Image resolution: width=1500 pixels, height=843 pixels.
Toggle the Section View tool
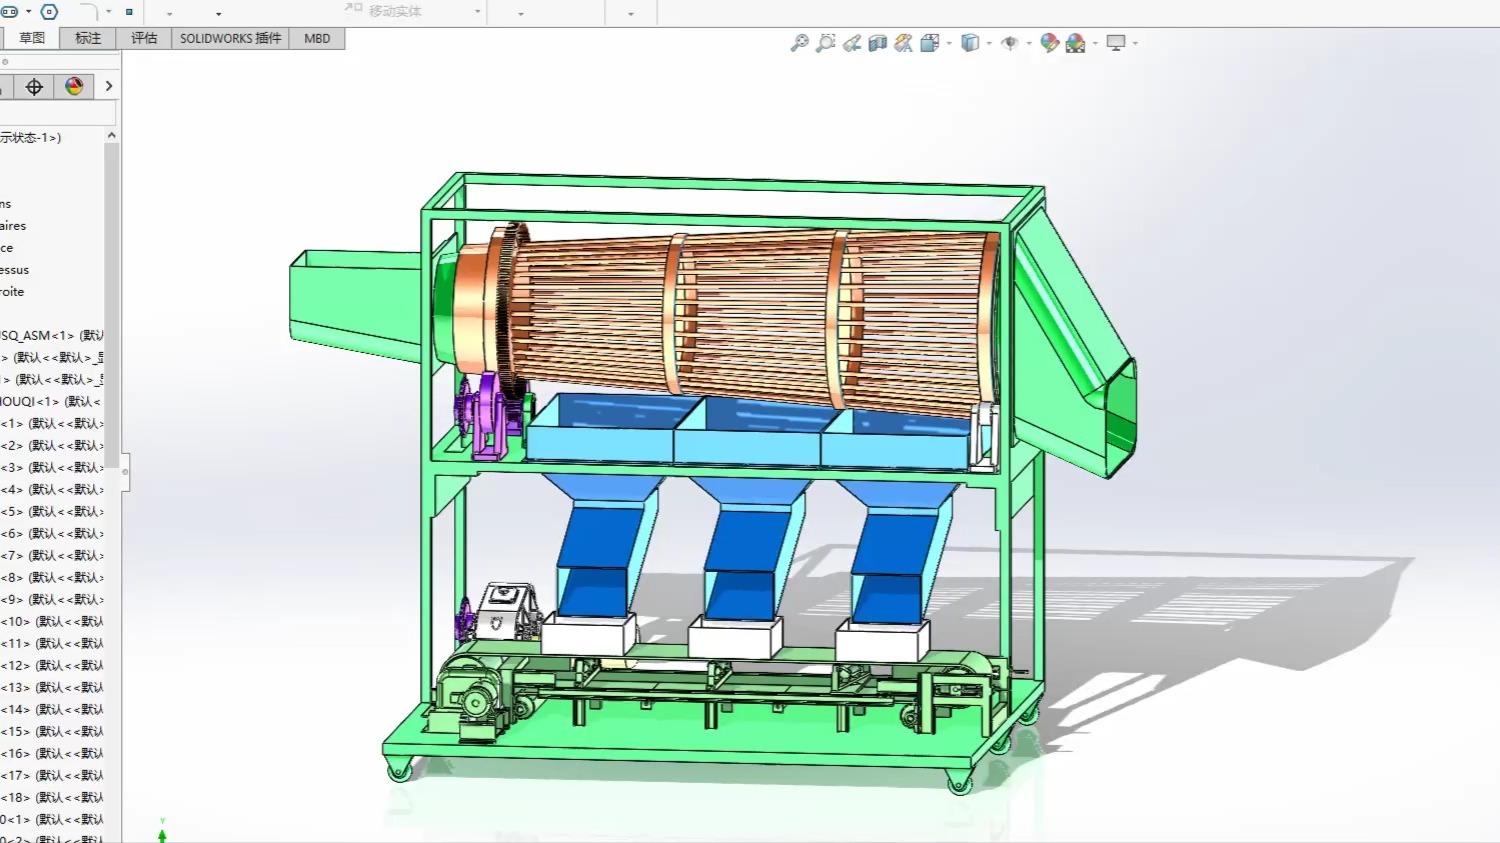(x=877, y=43)
